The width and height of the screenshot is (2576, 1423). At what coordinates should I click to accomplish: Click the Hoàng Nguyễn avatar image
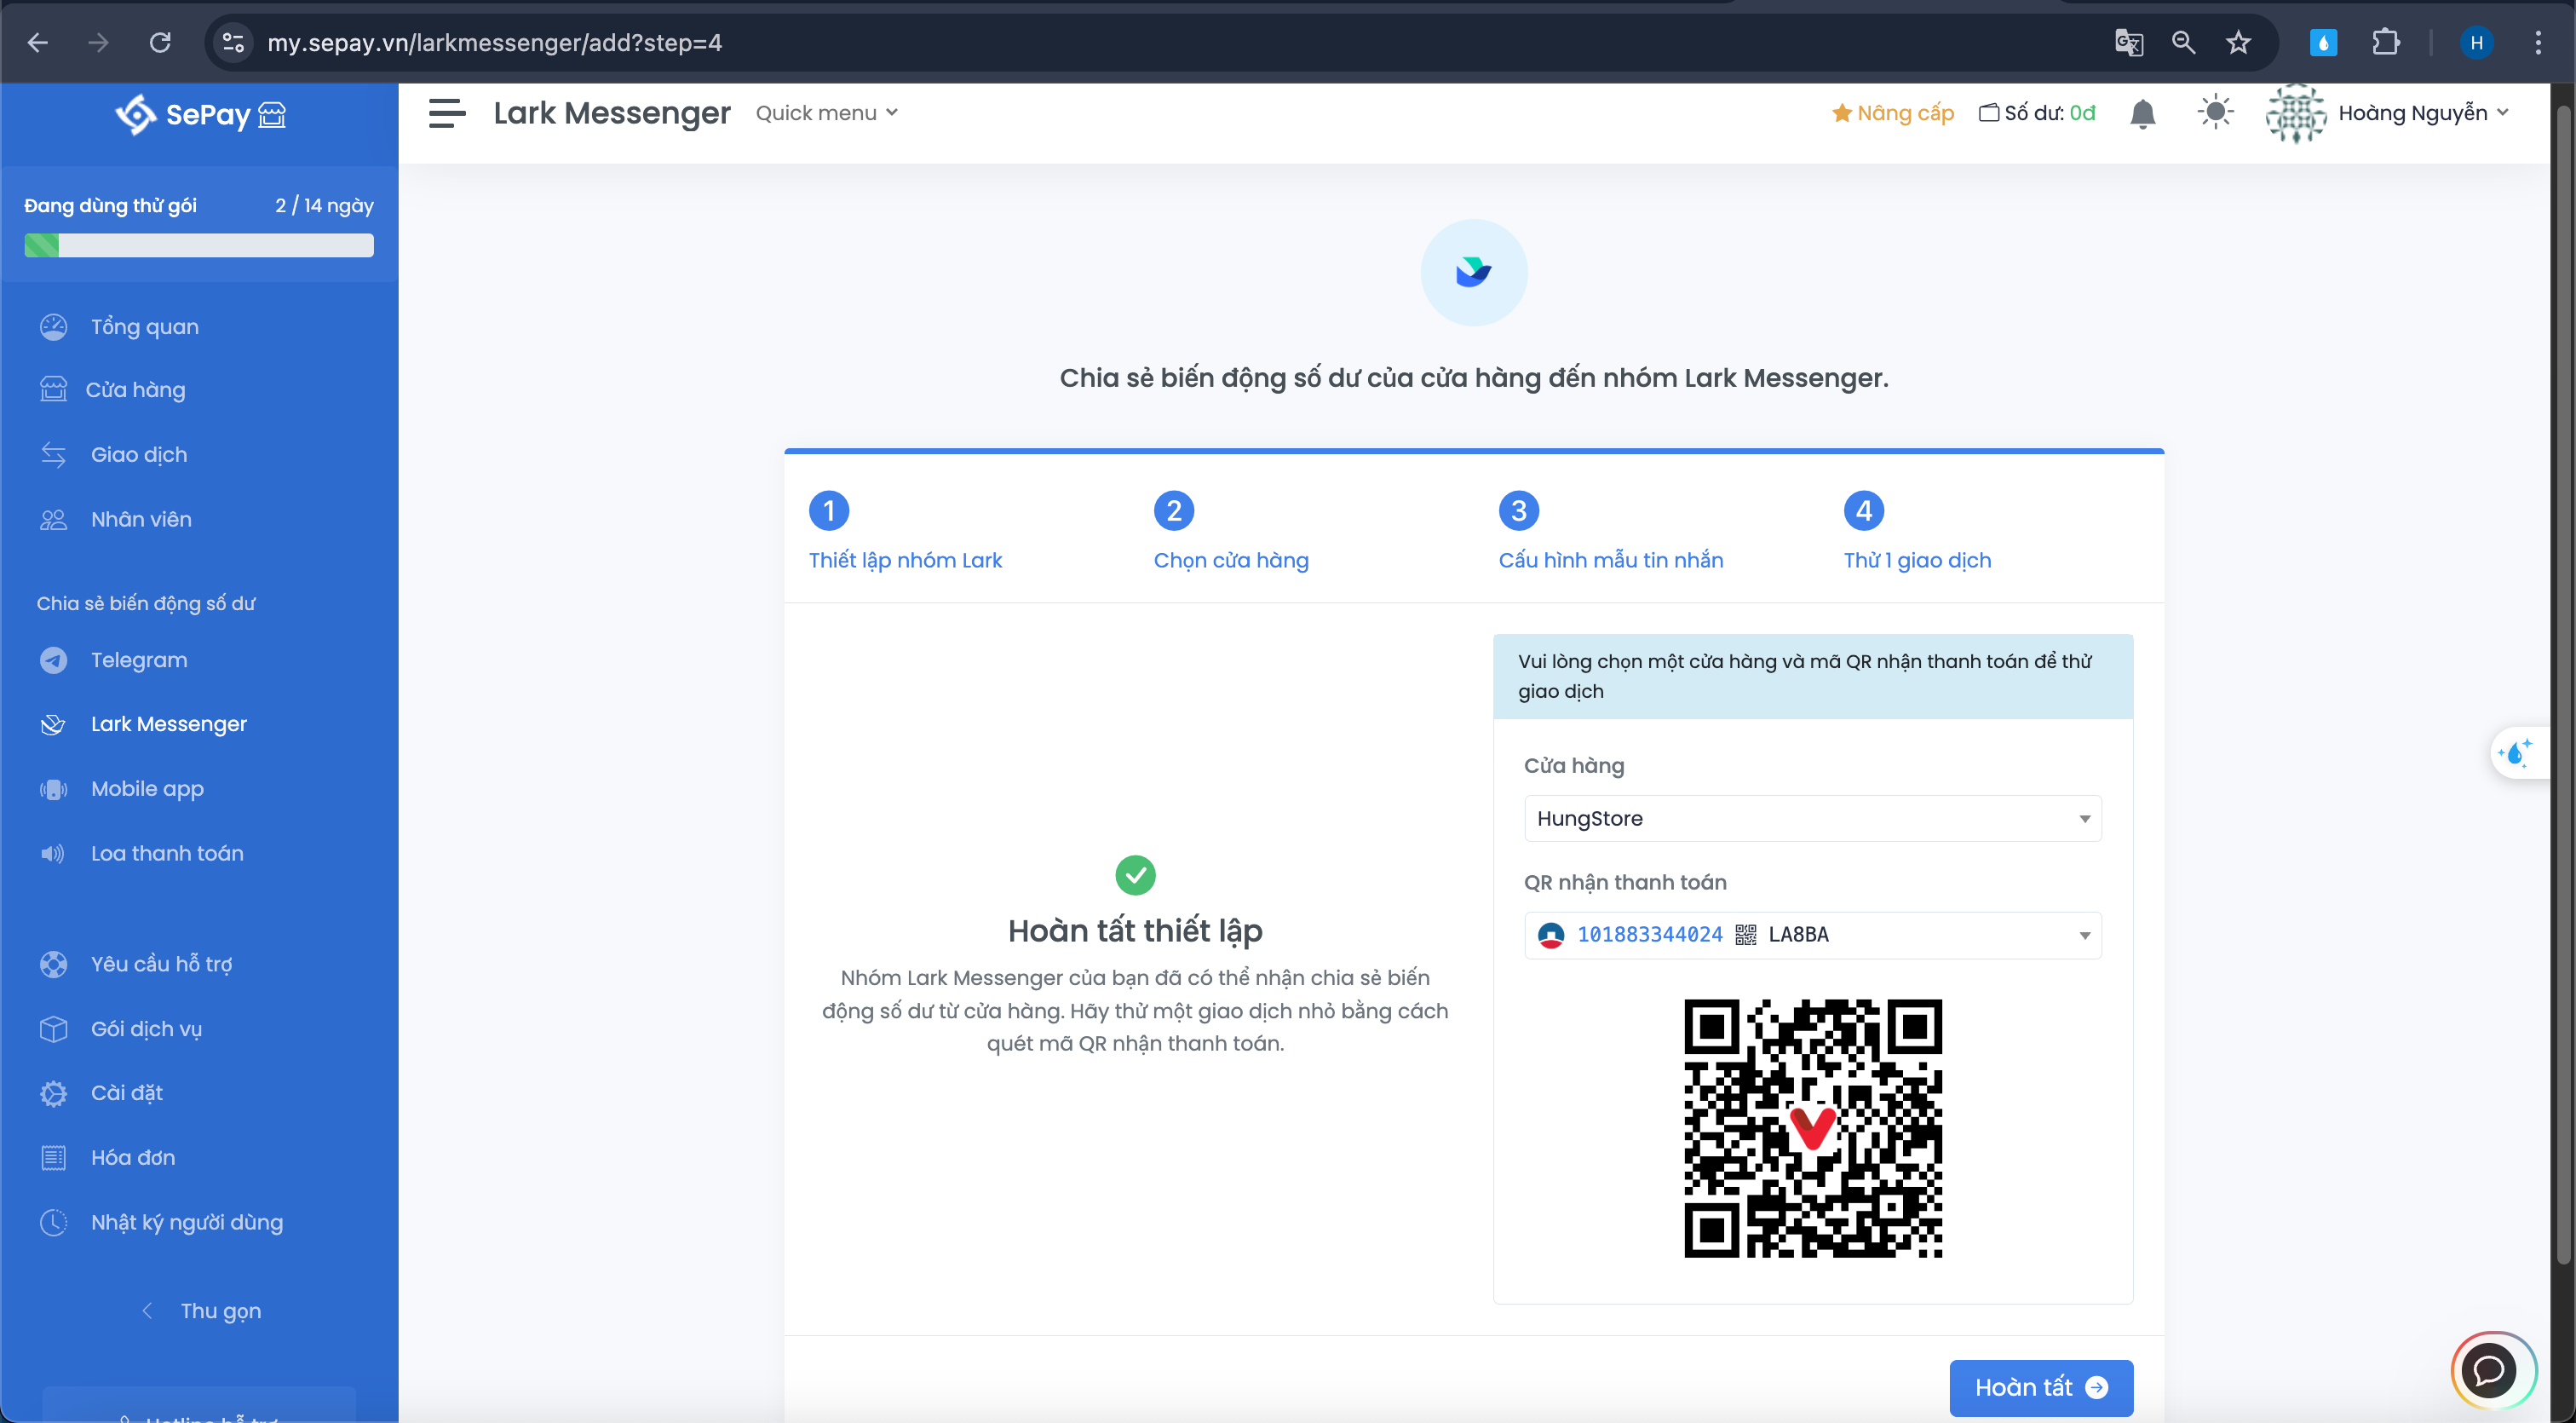point(2296,113)
